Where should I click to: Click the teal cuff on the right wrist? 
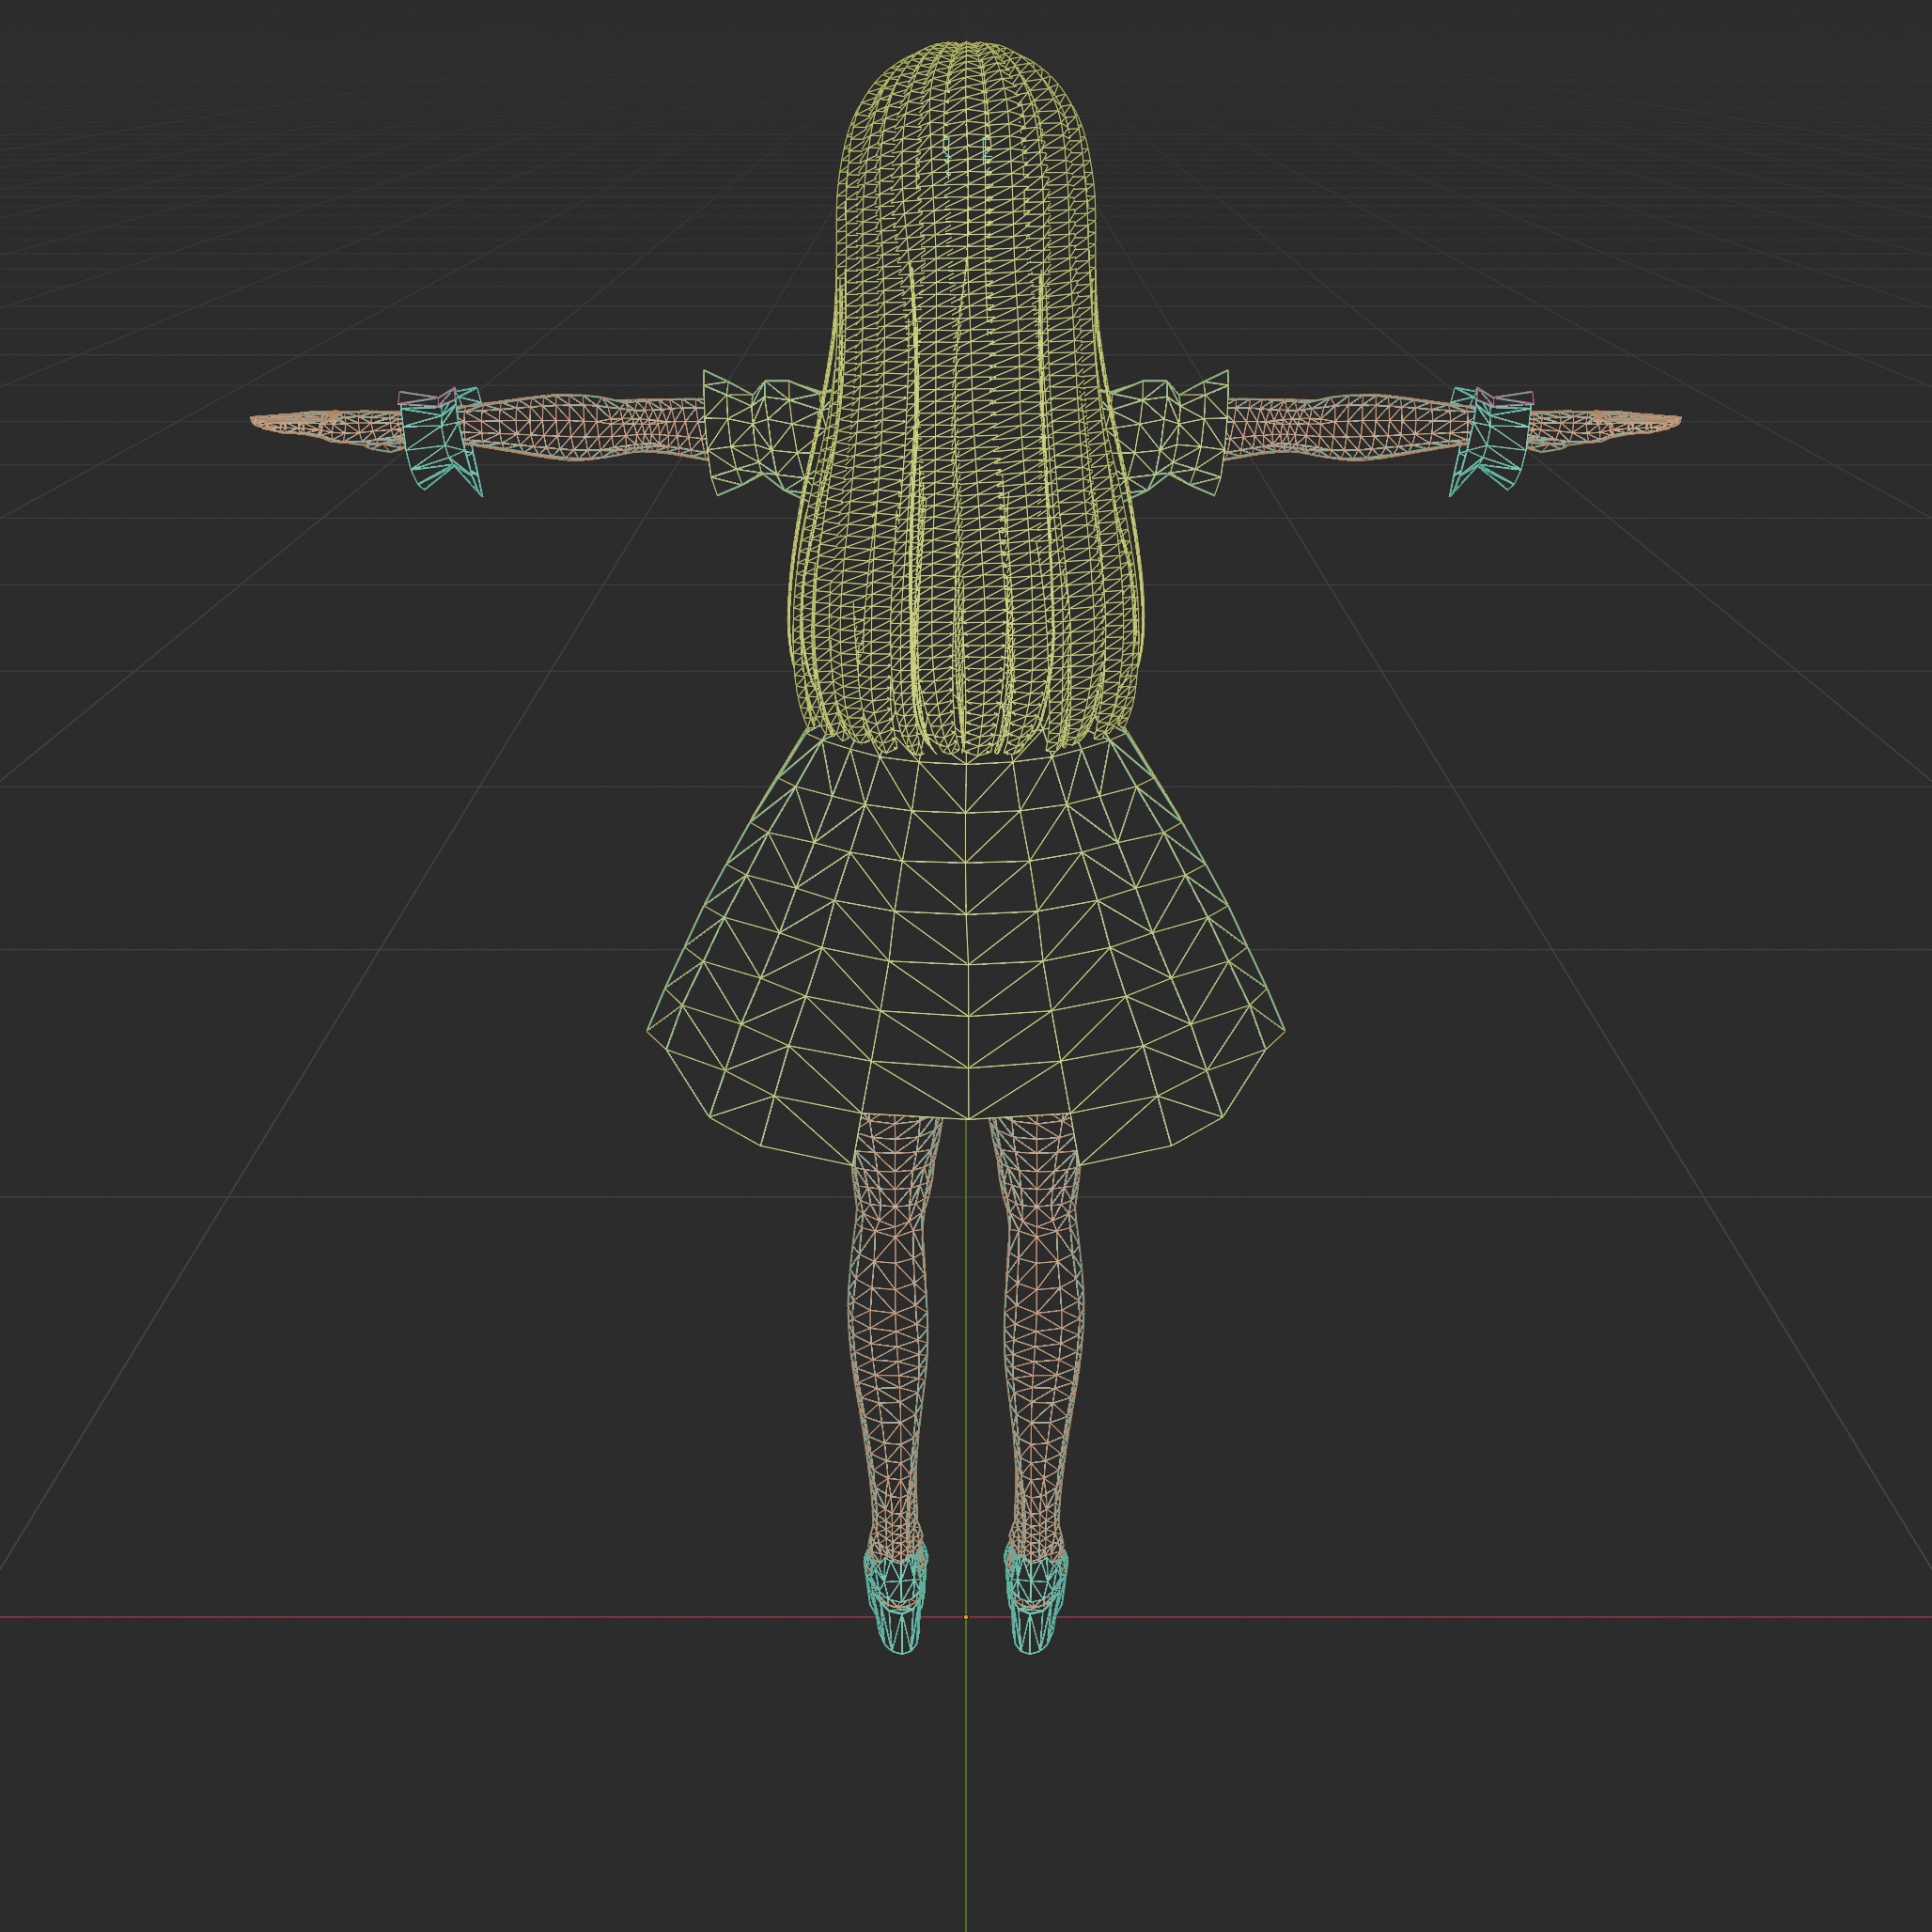pos(1492,442)
